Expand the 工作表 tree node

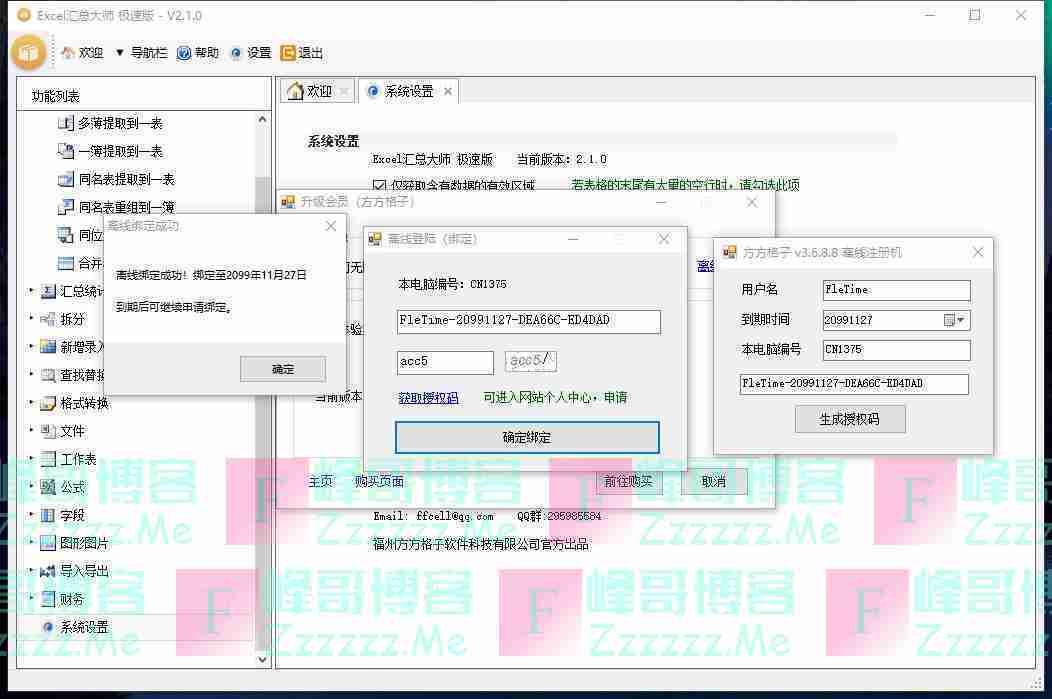31,459
